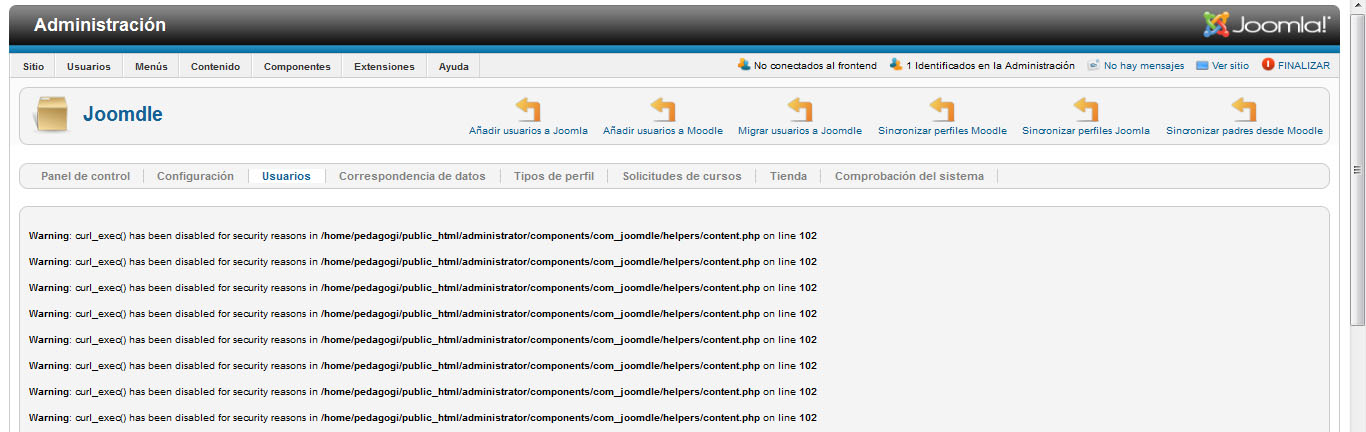Follow the No hay mensajes link
The width and height of the screenshot is (1366, 432).
coord(1143,66)
